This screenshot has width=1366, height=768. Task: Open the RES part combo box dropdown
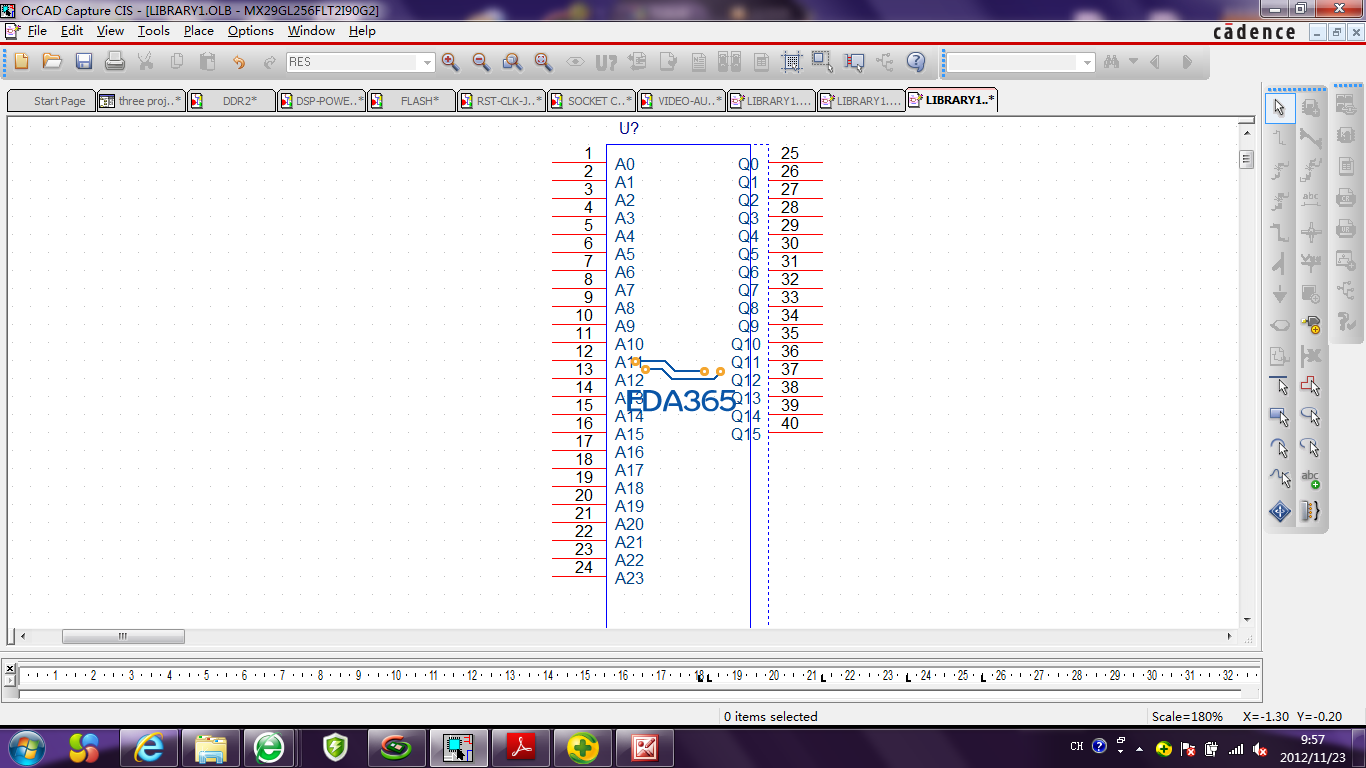(428, 62)
